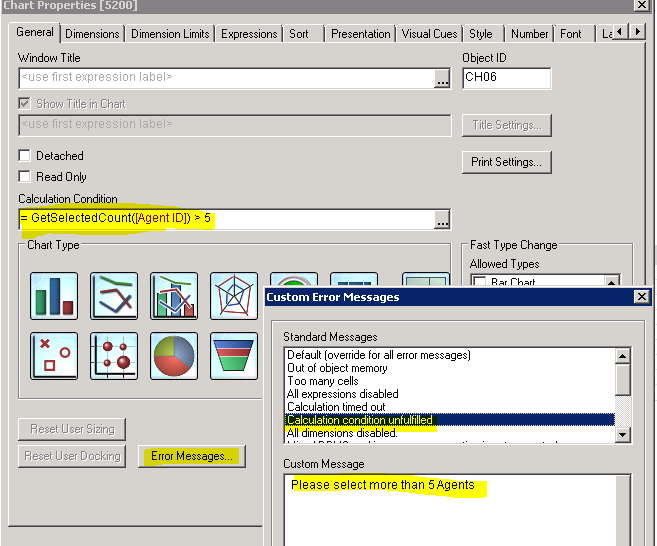Image resolution: width=657 pixels, height=546 pixels.
Task: Select 'Calculation timed out' message
Action: coord(336,407)
